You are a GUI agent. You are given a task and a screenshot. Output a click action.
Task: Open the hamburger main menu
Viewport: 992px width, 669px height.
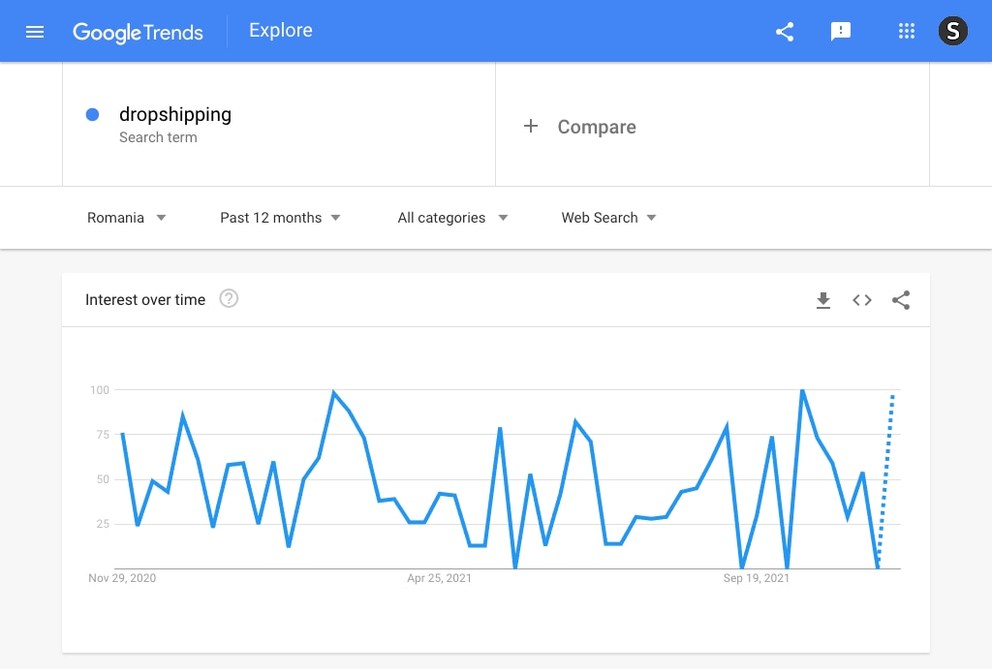coord(35,31)
